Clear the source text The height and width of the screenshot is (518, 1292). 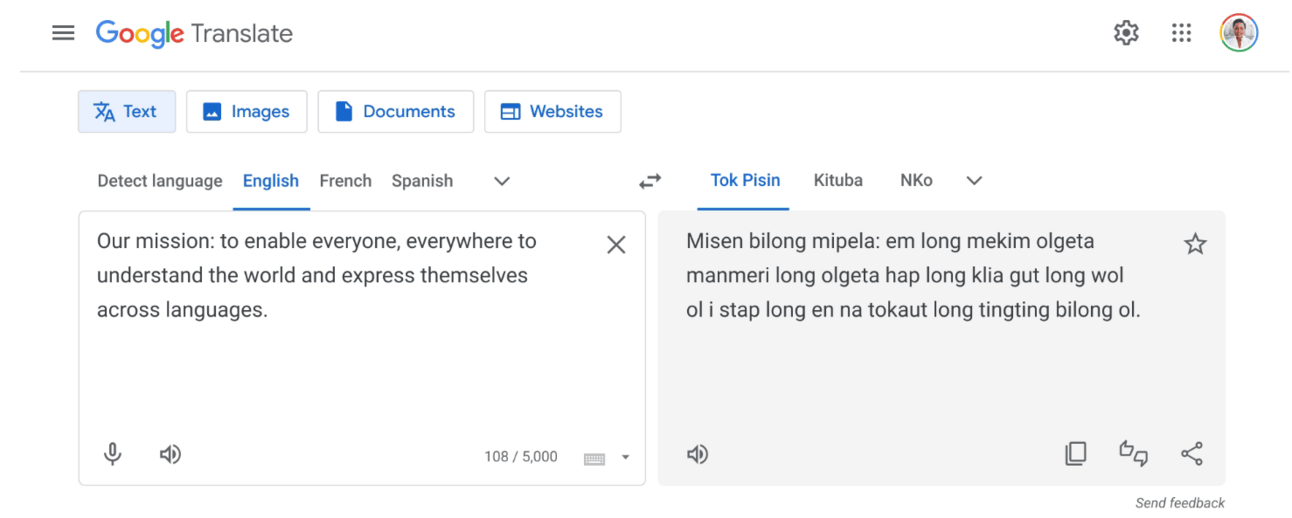pyautogui.click(x=616, y=245)
